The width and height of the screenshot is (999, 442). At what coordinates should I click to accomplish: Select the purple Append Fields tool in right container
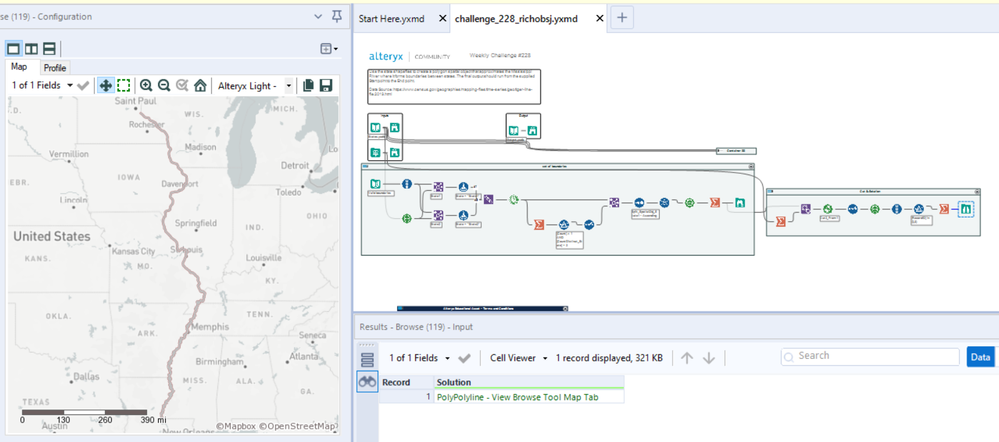point(806,209)
